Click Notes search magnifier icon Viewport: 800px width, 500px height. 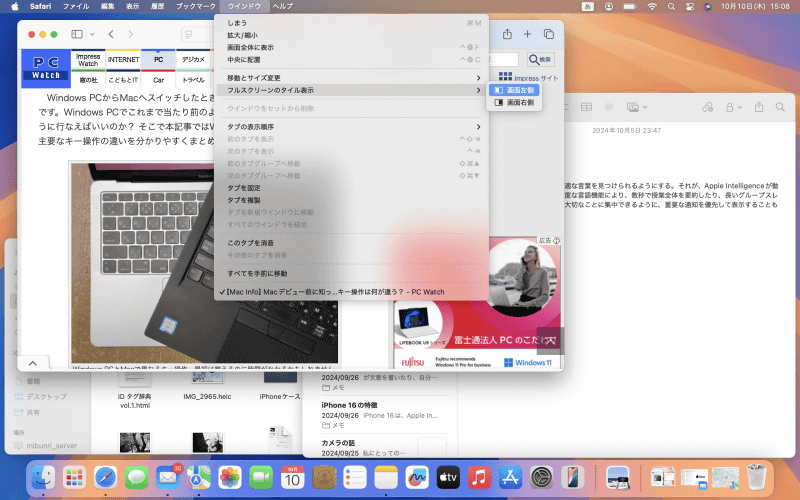(x=780, y=107)
